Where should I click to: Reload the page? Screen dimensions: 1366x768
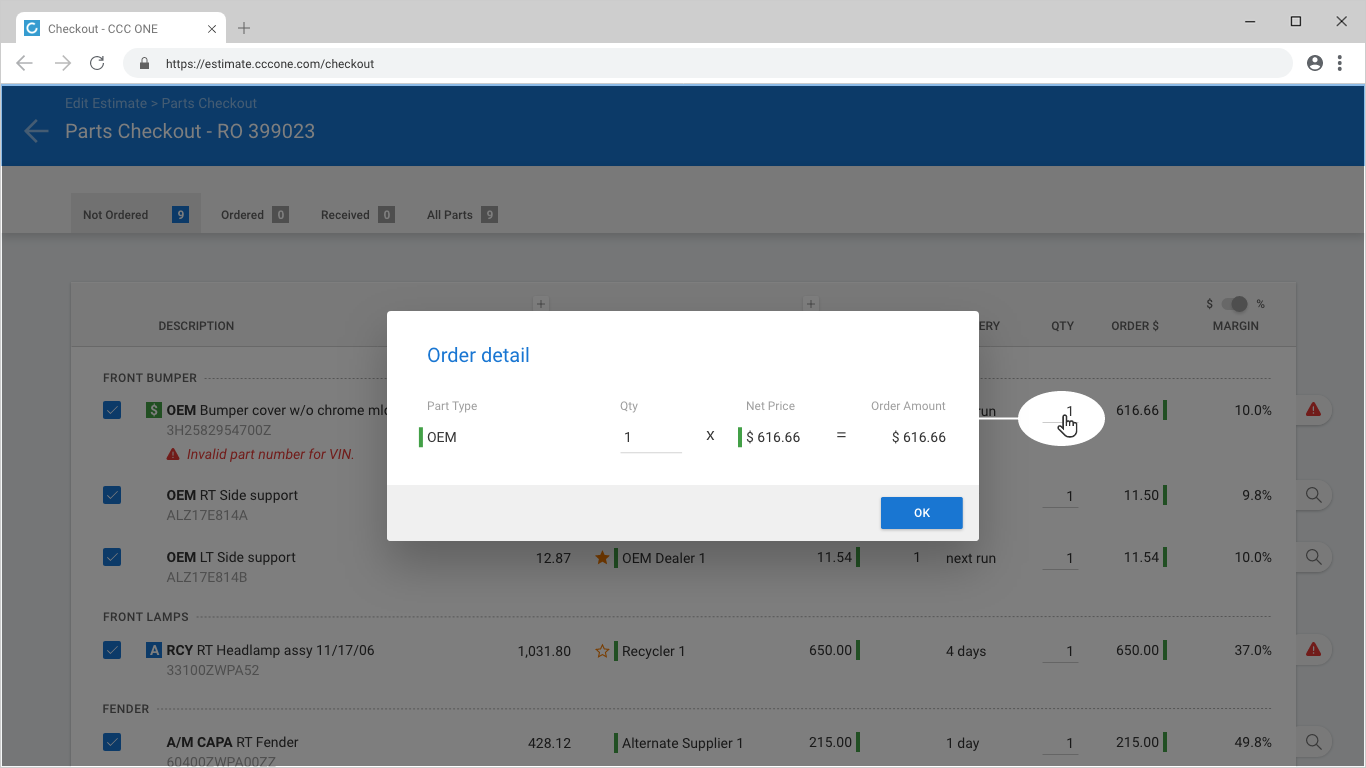click(97, 63)
